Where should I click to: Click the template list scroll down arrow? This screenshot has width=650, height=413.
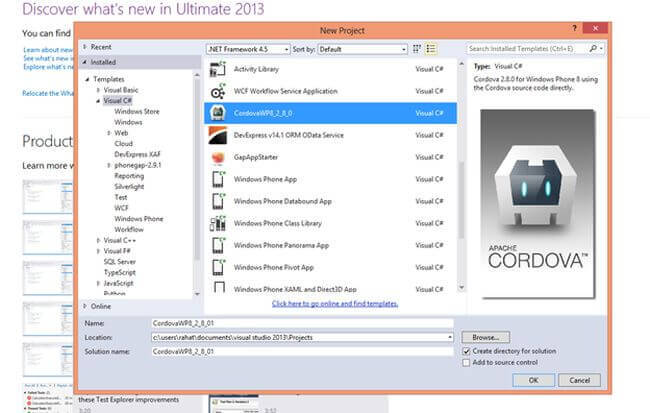click(461, 287)
